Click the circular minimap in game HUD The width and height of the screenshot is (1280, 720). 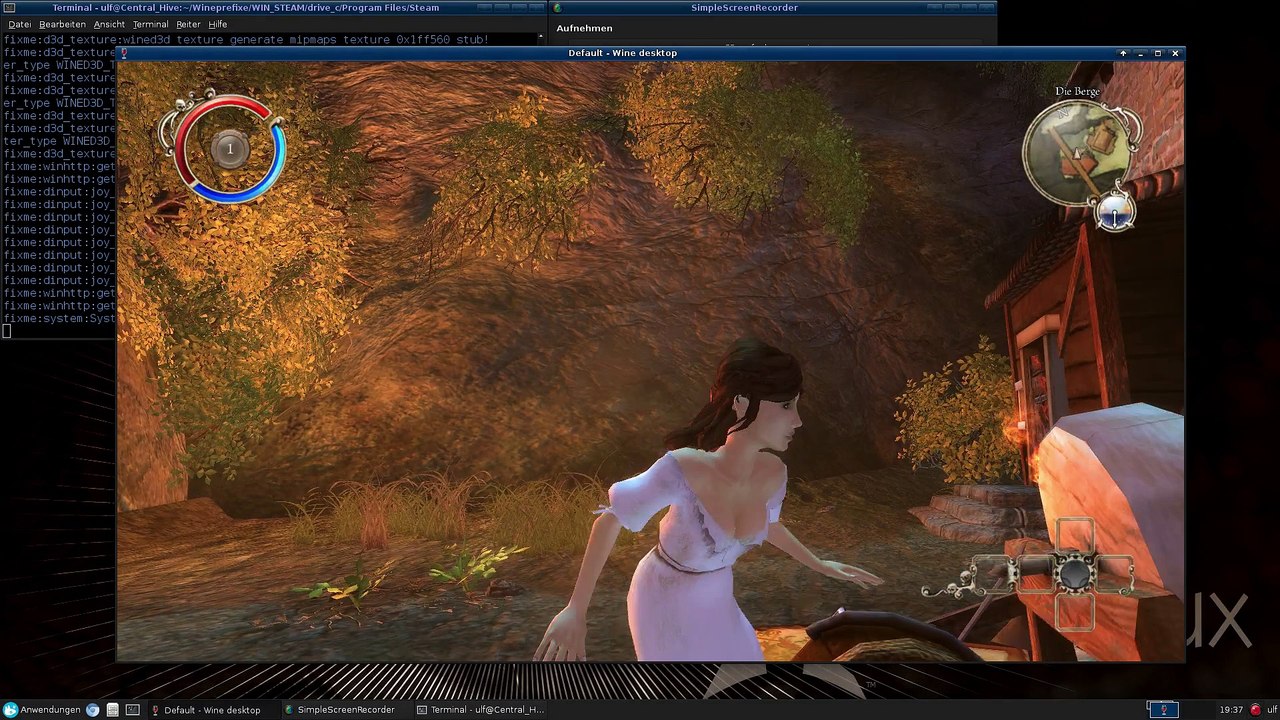1079,151
